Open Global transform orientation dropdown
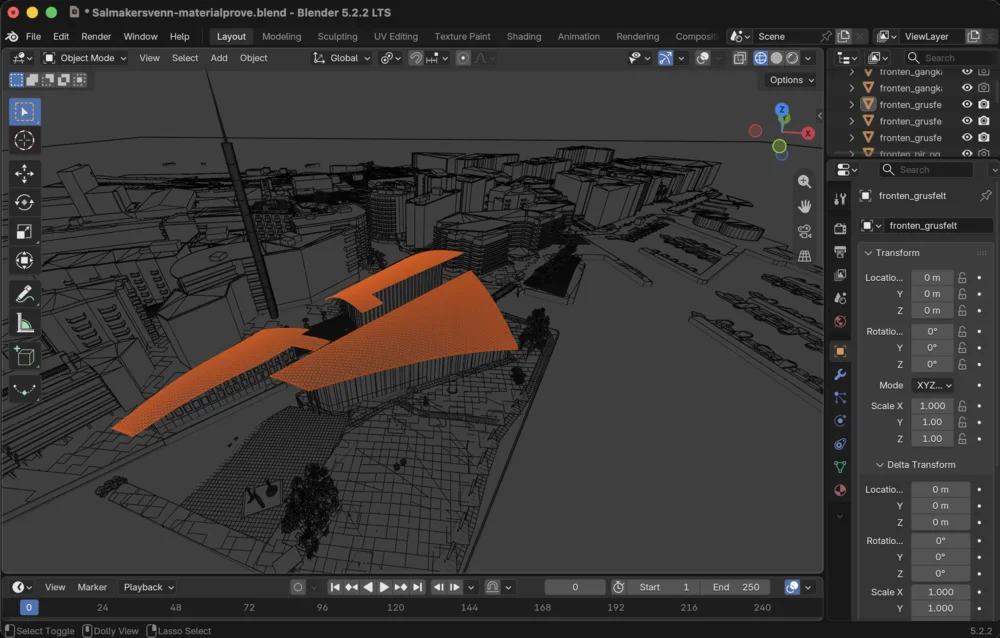Viewport: 1000px width, 638px height. point(341,58)
